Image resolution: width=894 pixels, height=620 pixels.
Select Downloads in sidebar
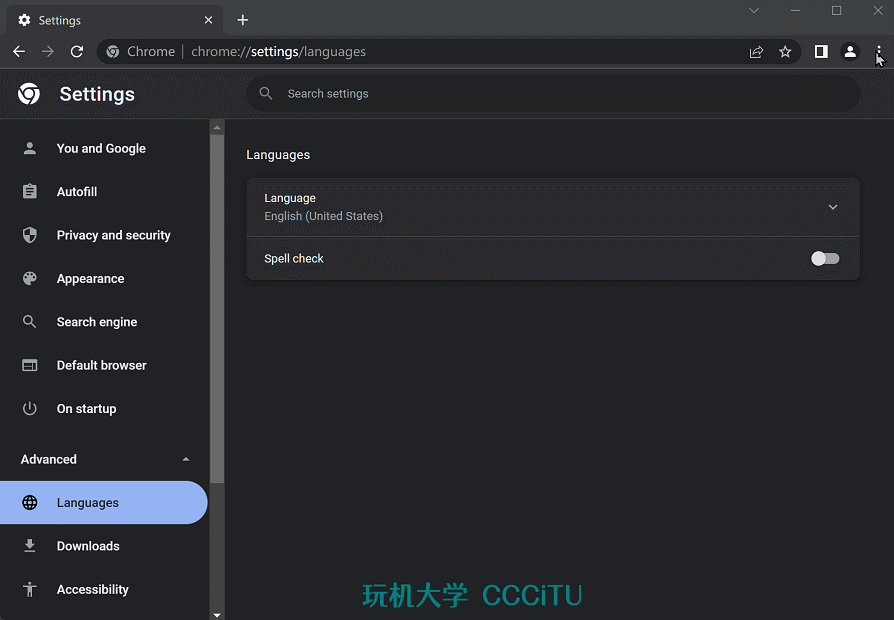pyautogui.click(x=88, y=546)
